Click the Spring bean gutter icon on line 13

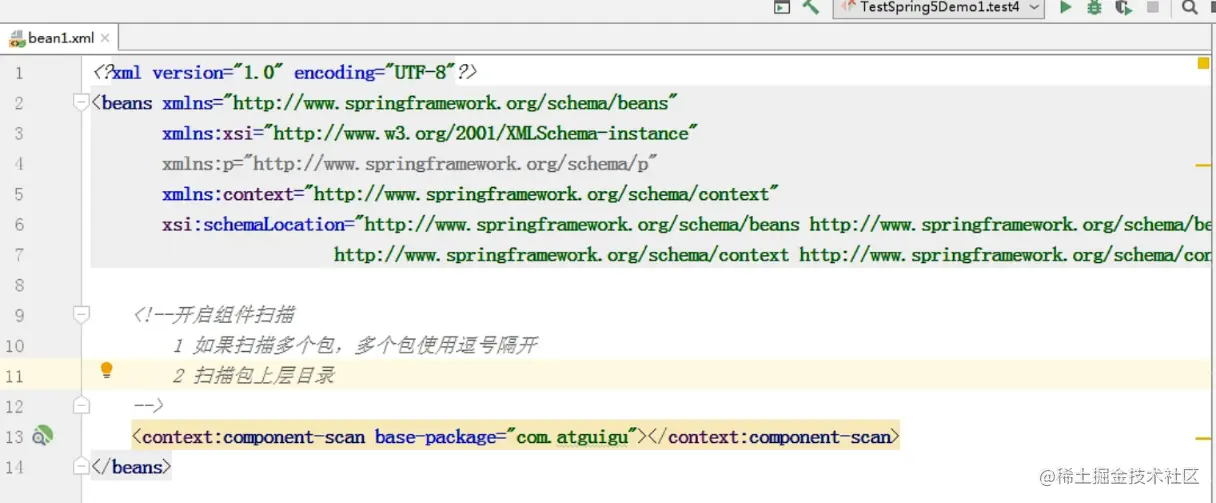pos(41,435)
